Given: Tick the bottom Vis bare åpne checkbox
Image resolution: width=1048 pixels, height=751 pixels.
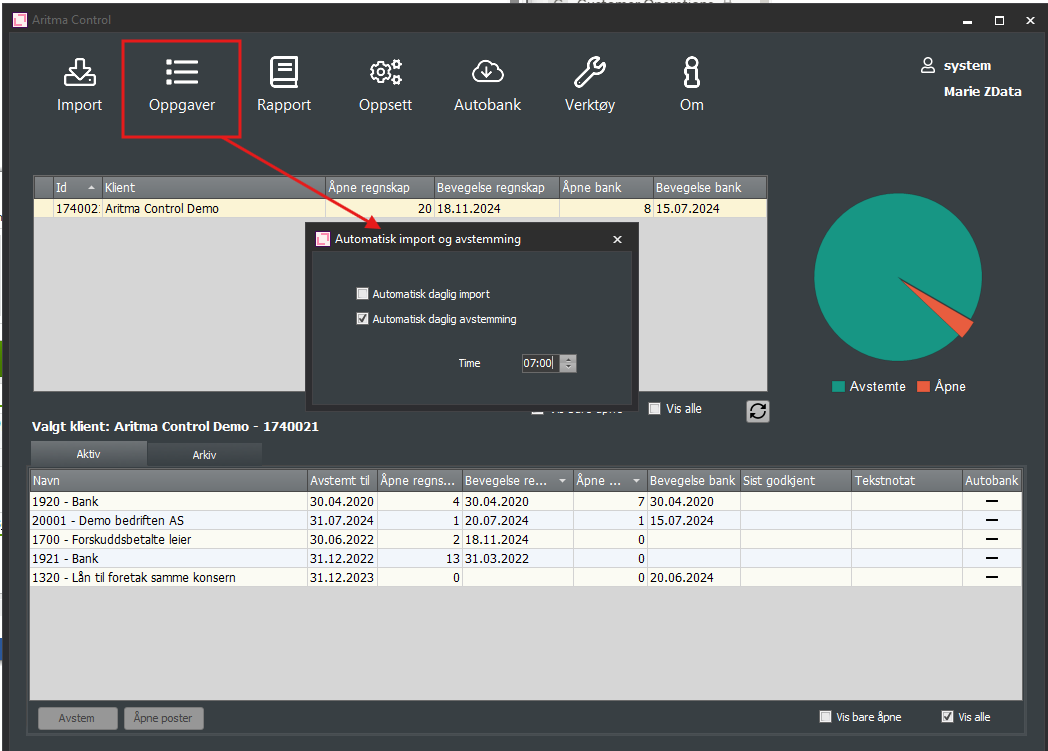Looking at the screenshot, I should [825, 716].
